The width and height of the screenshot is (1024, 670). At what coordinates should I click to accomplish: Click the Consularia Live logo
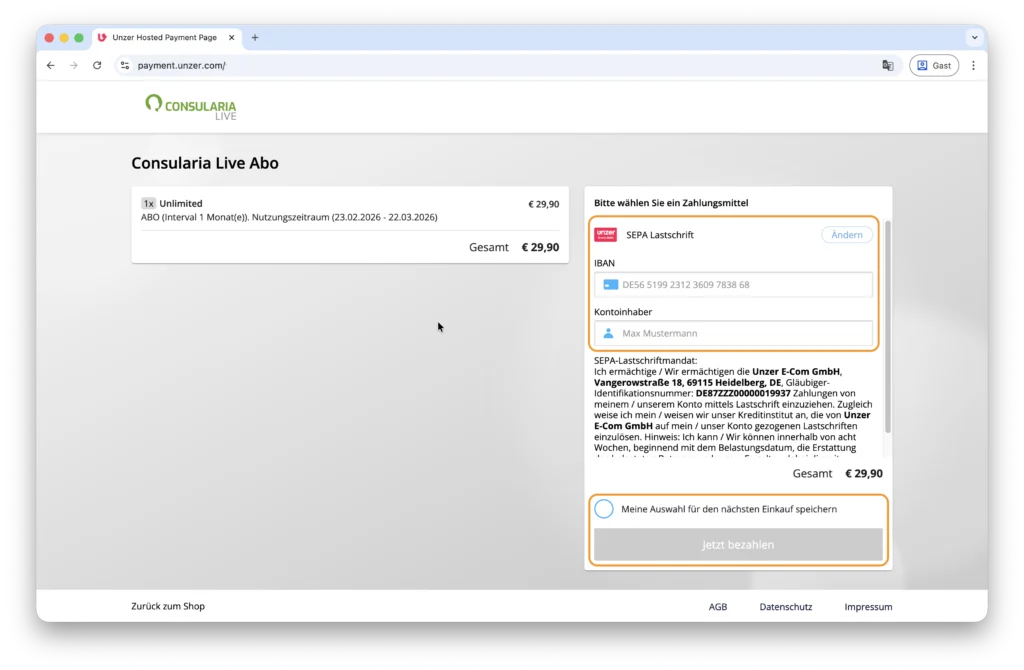(191, 106)
